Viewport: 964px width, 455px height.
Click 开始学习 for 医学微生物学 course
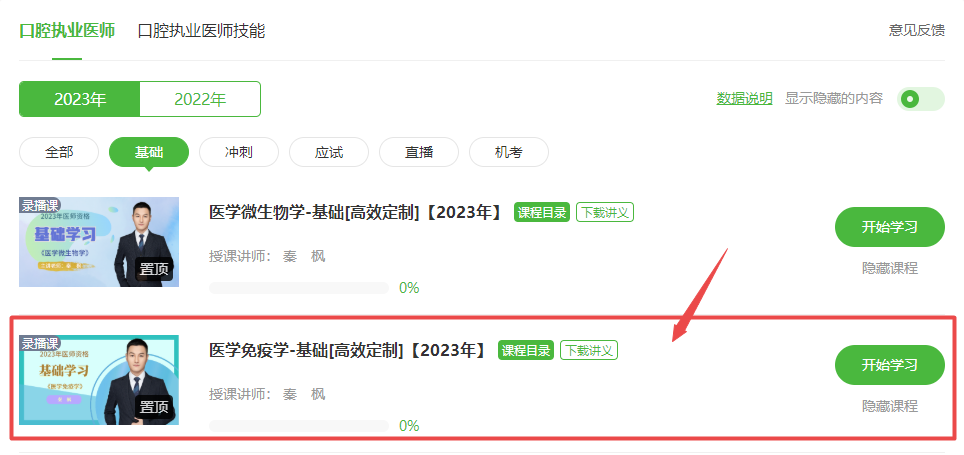point(890,227)
